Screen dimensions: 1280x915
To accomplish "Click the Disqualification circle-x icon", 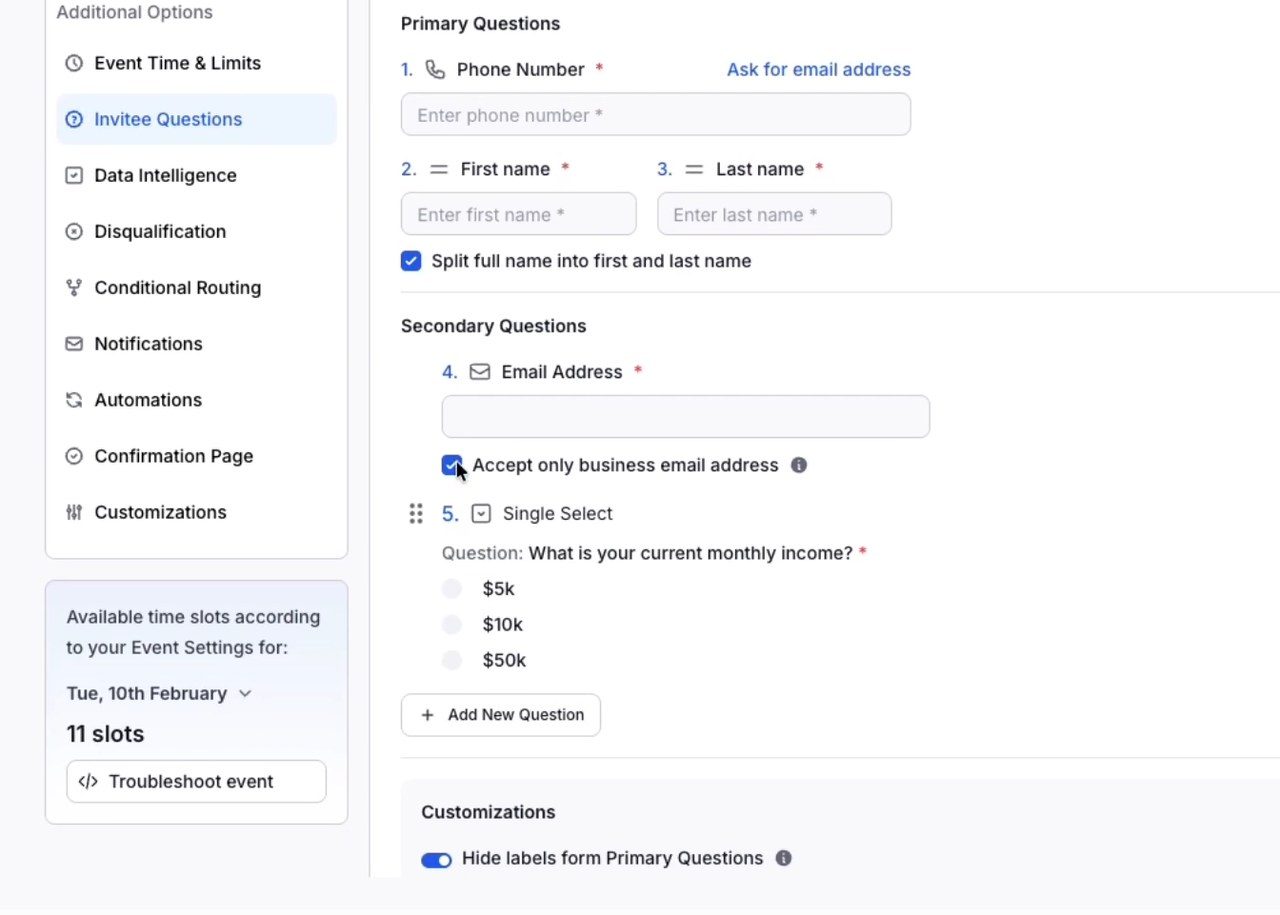I will click(x=74, y=231).
